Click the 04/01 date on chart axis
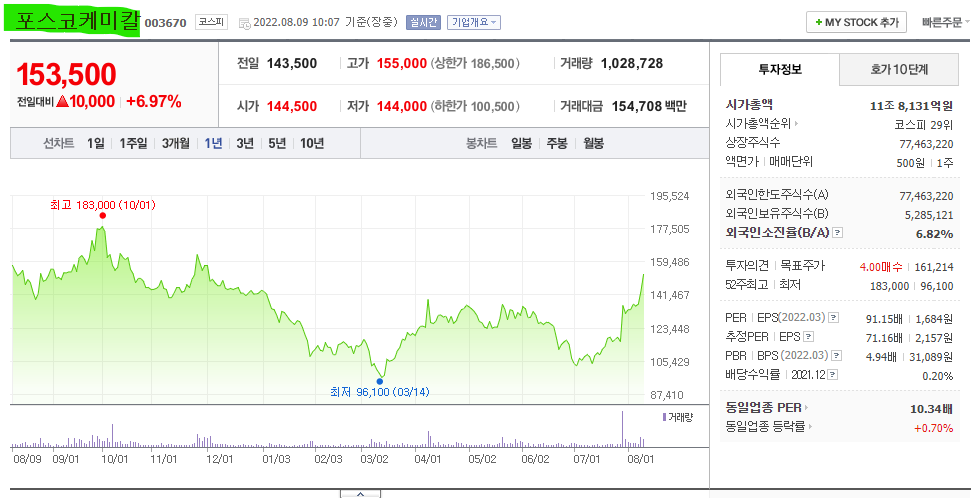Image resolution: width=980 pixels, height=498 pixels. pos(428,459)
